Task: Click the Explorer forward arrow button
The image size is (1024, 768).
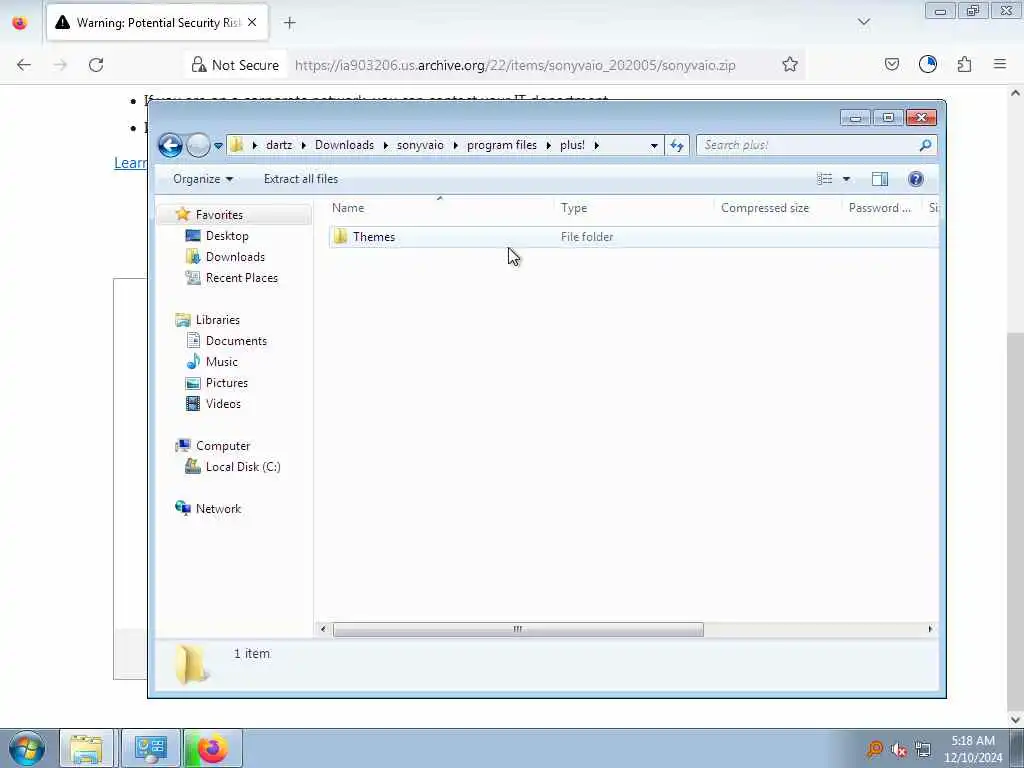Action: click(198, 145)
